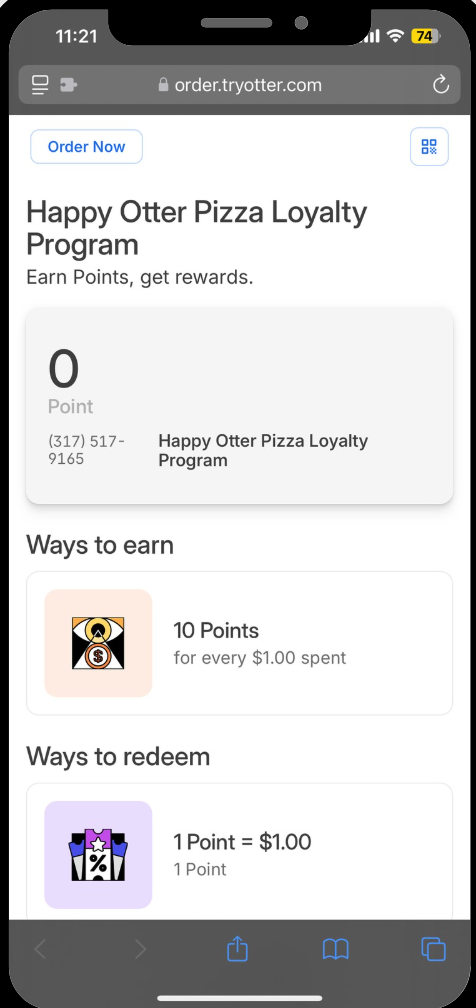Tap the extensions puzzle piece icon

click(68, 85)
